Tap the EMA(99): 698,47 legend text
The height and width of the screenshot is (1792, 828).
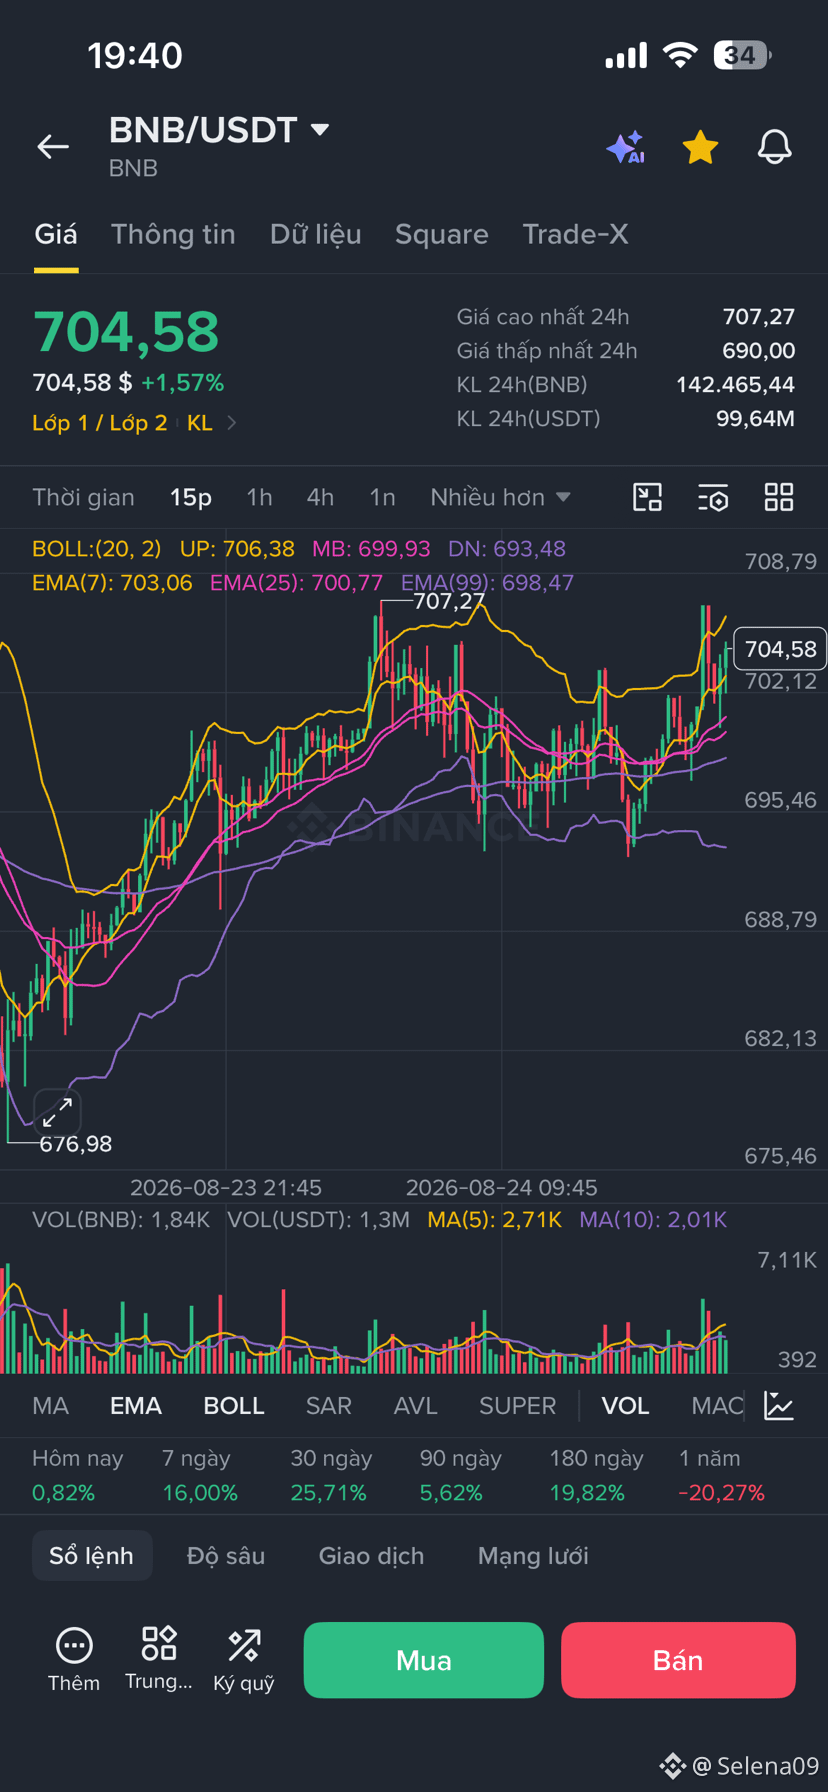[487, 582]
